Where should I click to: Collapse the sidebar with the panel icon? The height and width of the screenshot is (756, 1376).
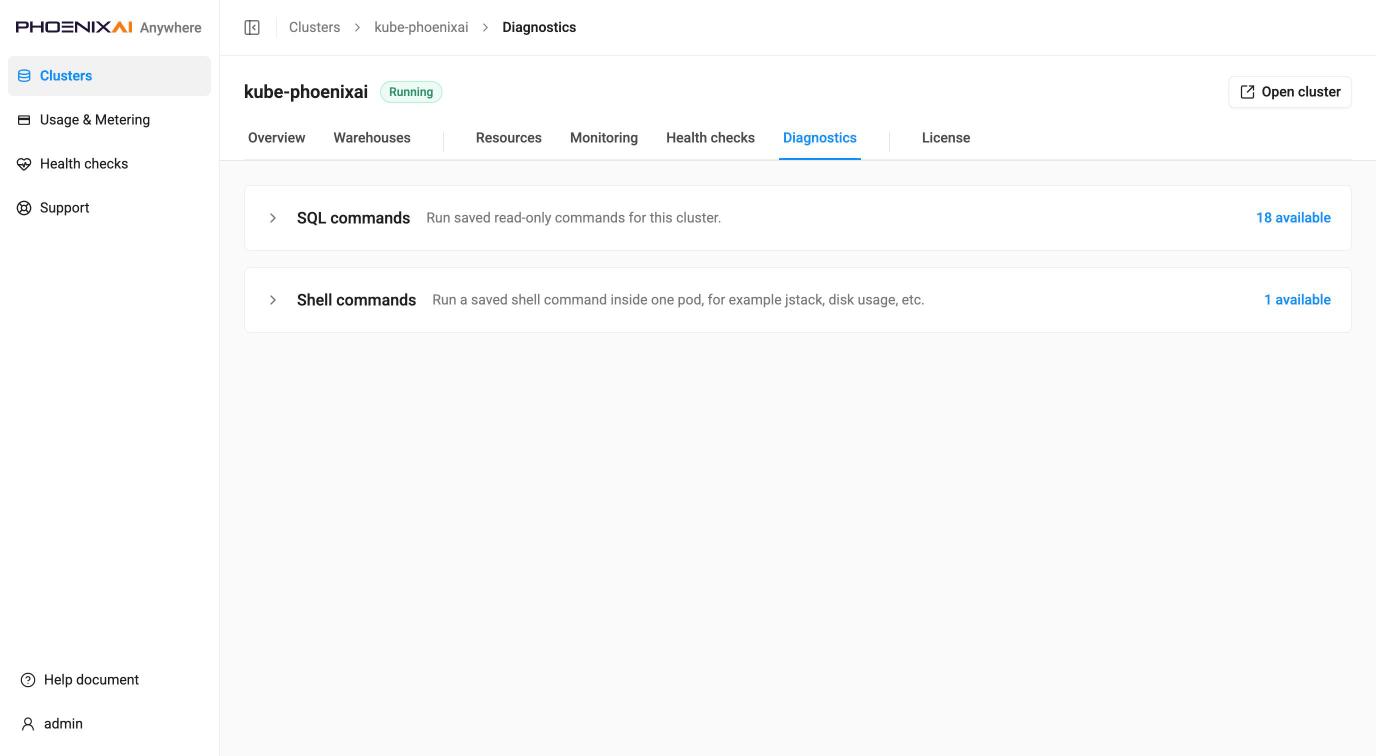[x=252, y=27]
